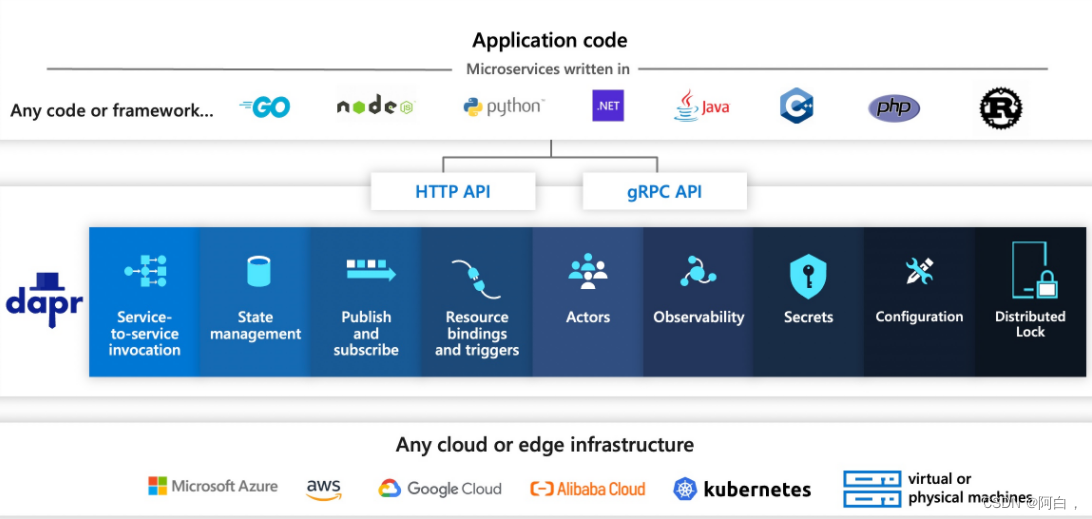1092x519 pixels.
Task: Click the Resource bindings and triggers label
Action: [477, 334]
